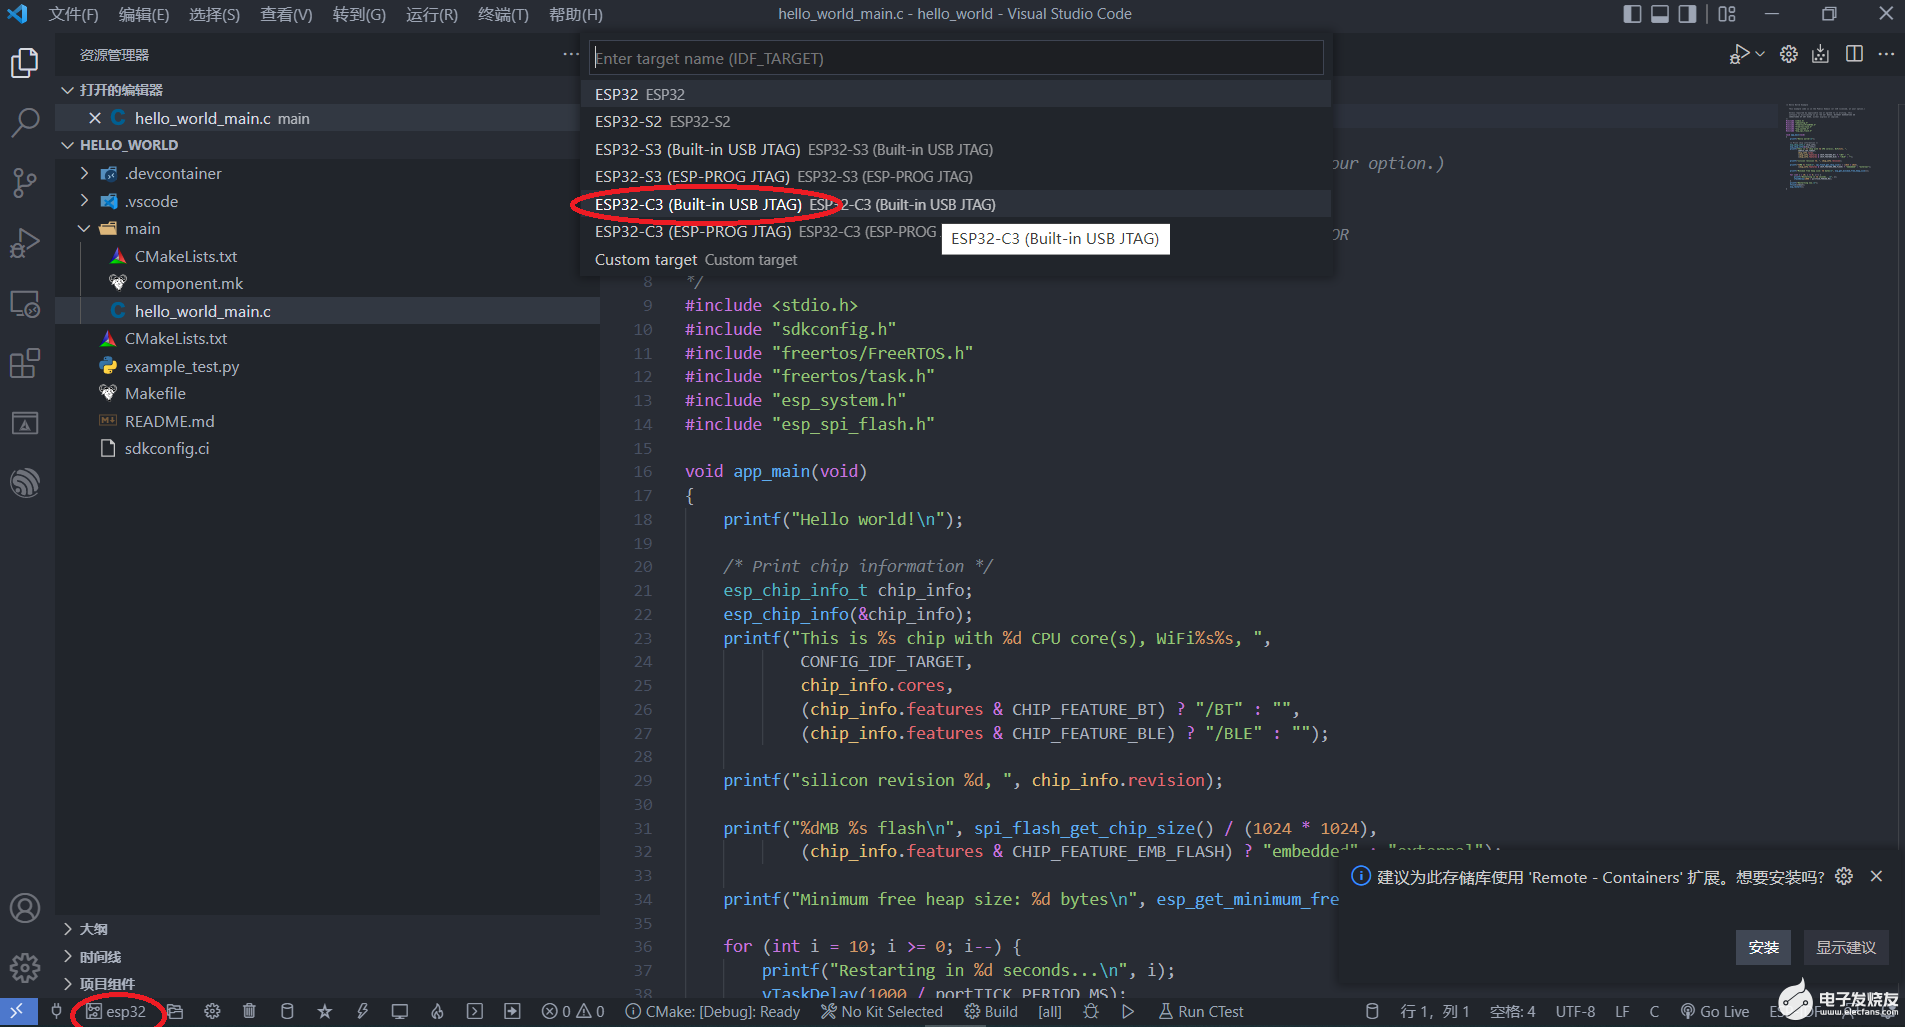Viewport: 1905px width, 1027px height.
Task: Click CMake: [Debug]: Ready status item
Action: pos(713,1011)
